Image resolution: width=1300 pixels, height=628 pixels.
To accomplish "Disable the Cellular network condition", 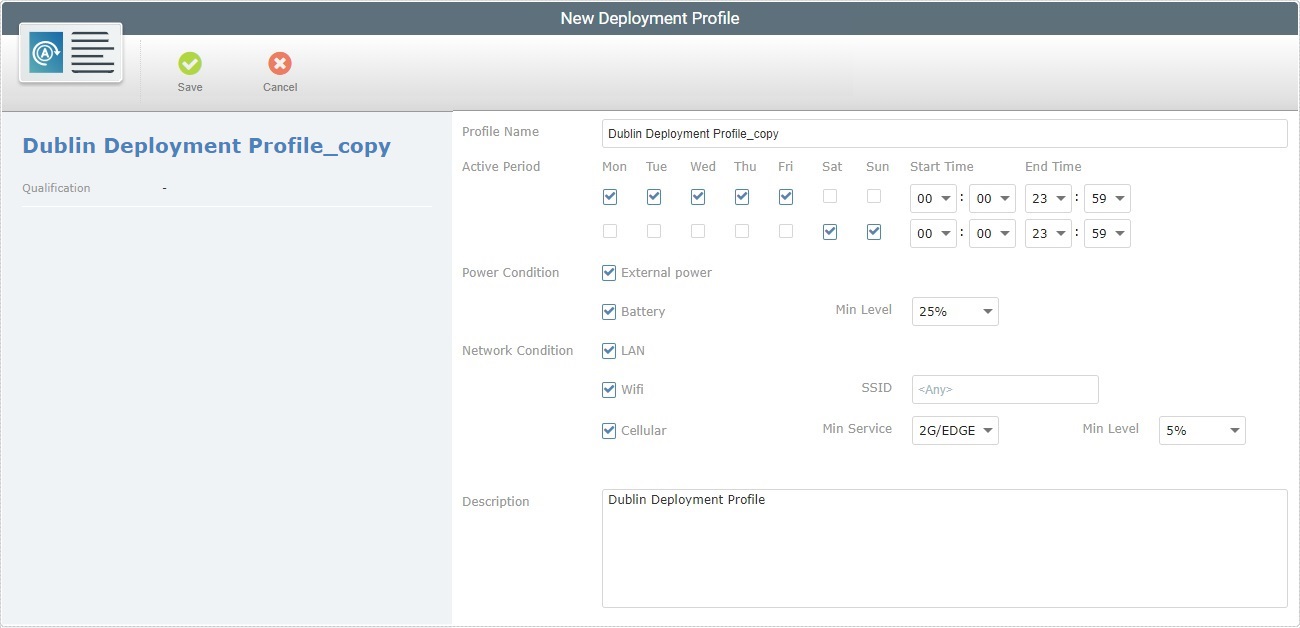I will click(609, 430).
